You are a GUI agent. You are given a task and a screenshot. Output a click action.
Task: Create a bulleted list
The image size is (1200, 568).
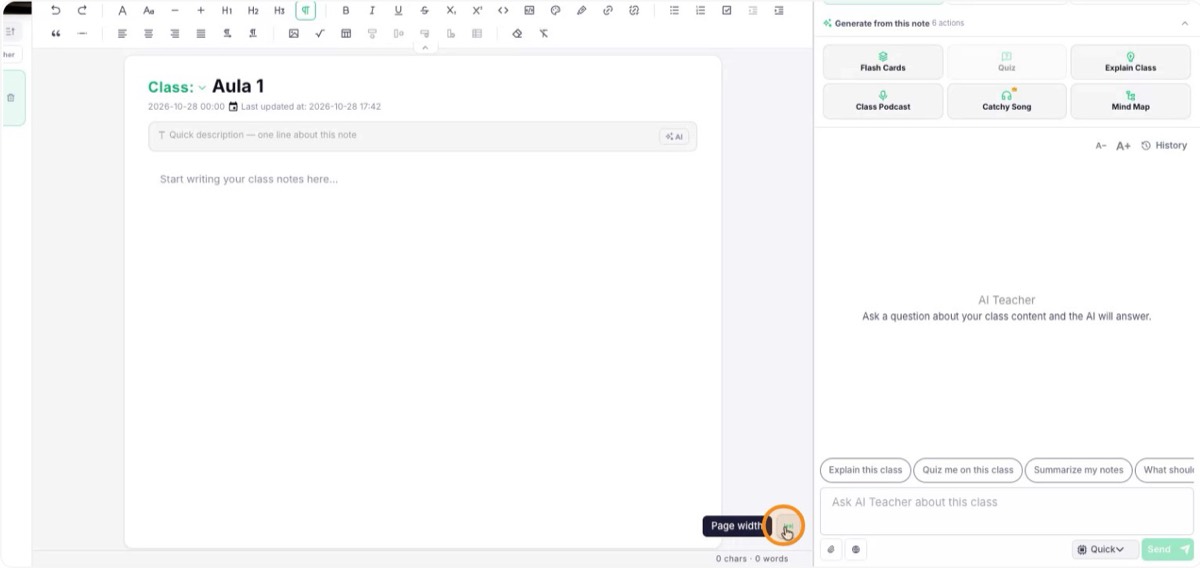tap(674, 10)
